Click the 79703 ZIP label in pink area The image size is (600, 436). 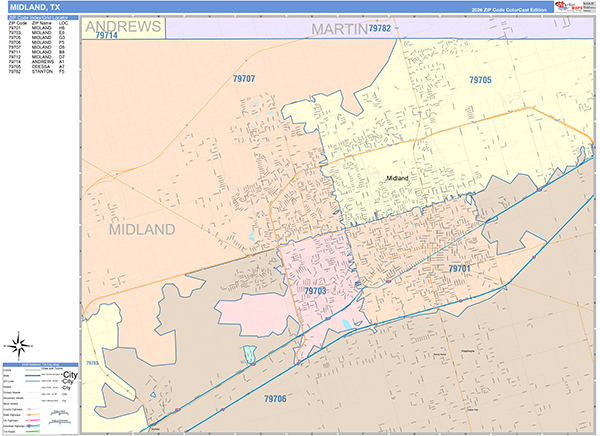(x=315, y=291)
